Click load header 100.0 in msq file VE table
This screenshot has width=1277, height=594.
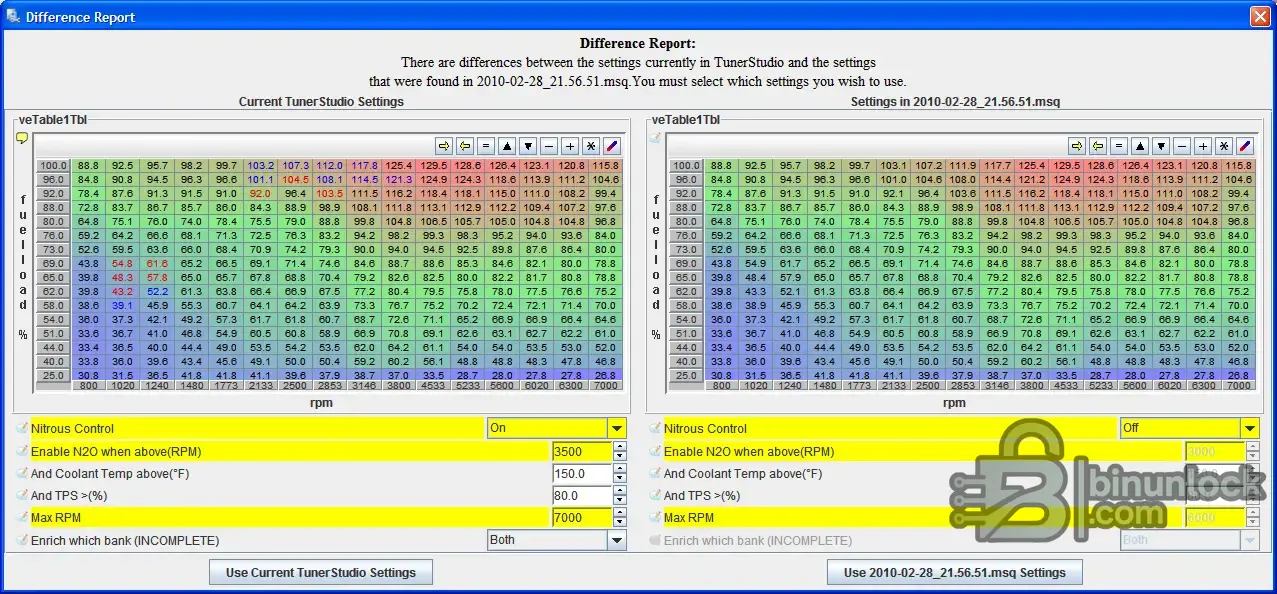686,165
